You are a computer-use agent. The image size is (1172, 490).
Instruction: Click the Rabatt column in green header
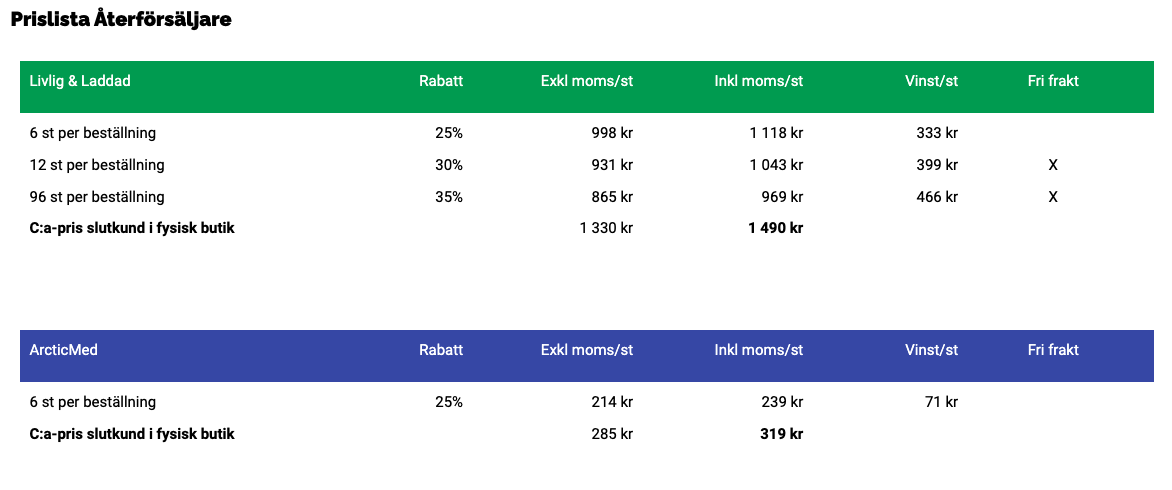tap(441, 81)
